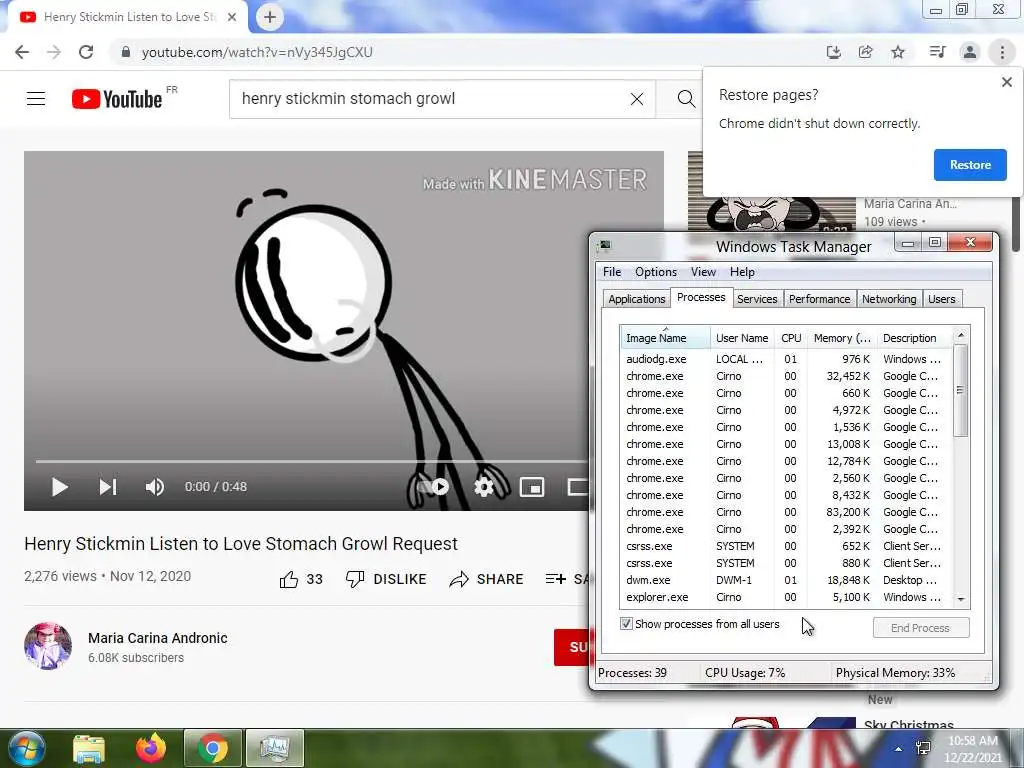Click process list scrollbar down arrow
Image resolution: width=1024 pixels, height=768 pixels.
pyautogui.click(x=961, y=599)
